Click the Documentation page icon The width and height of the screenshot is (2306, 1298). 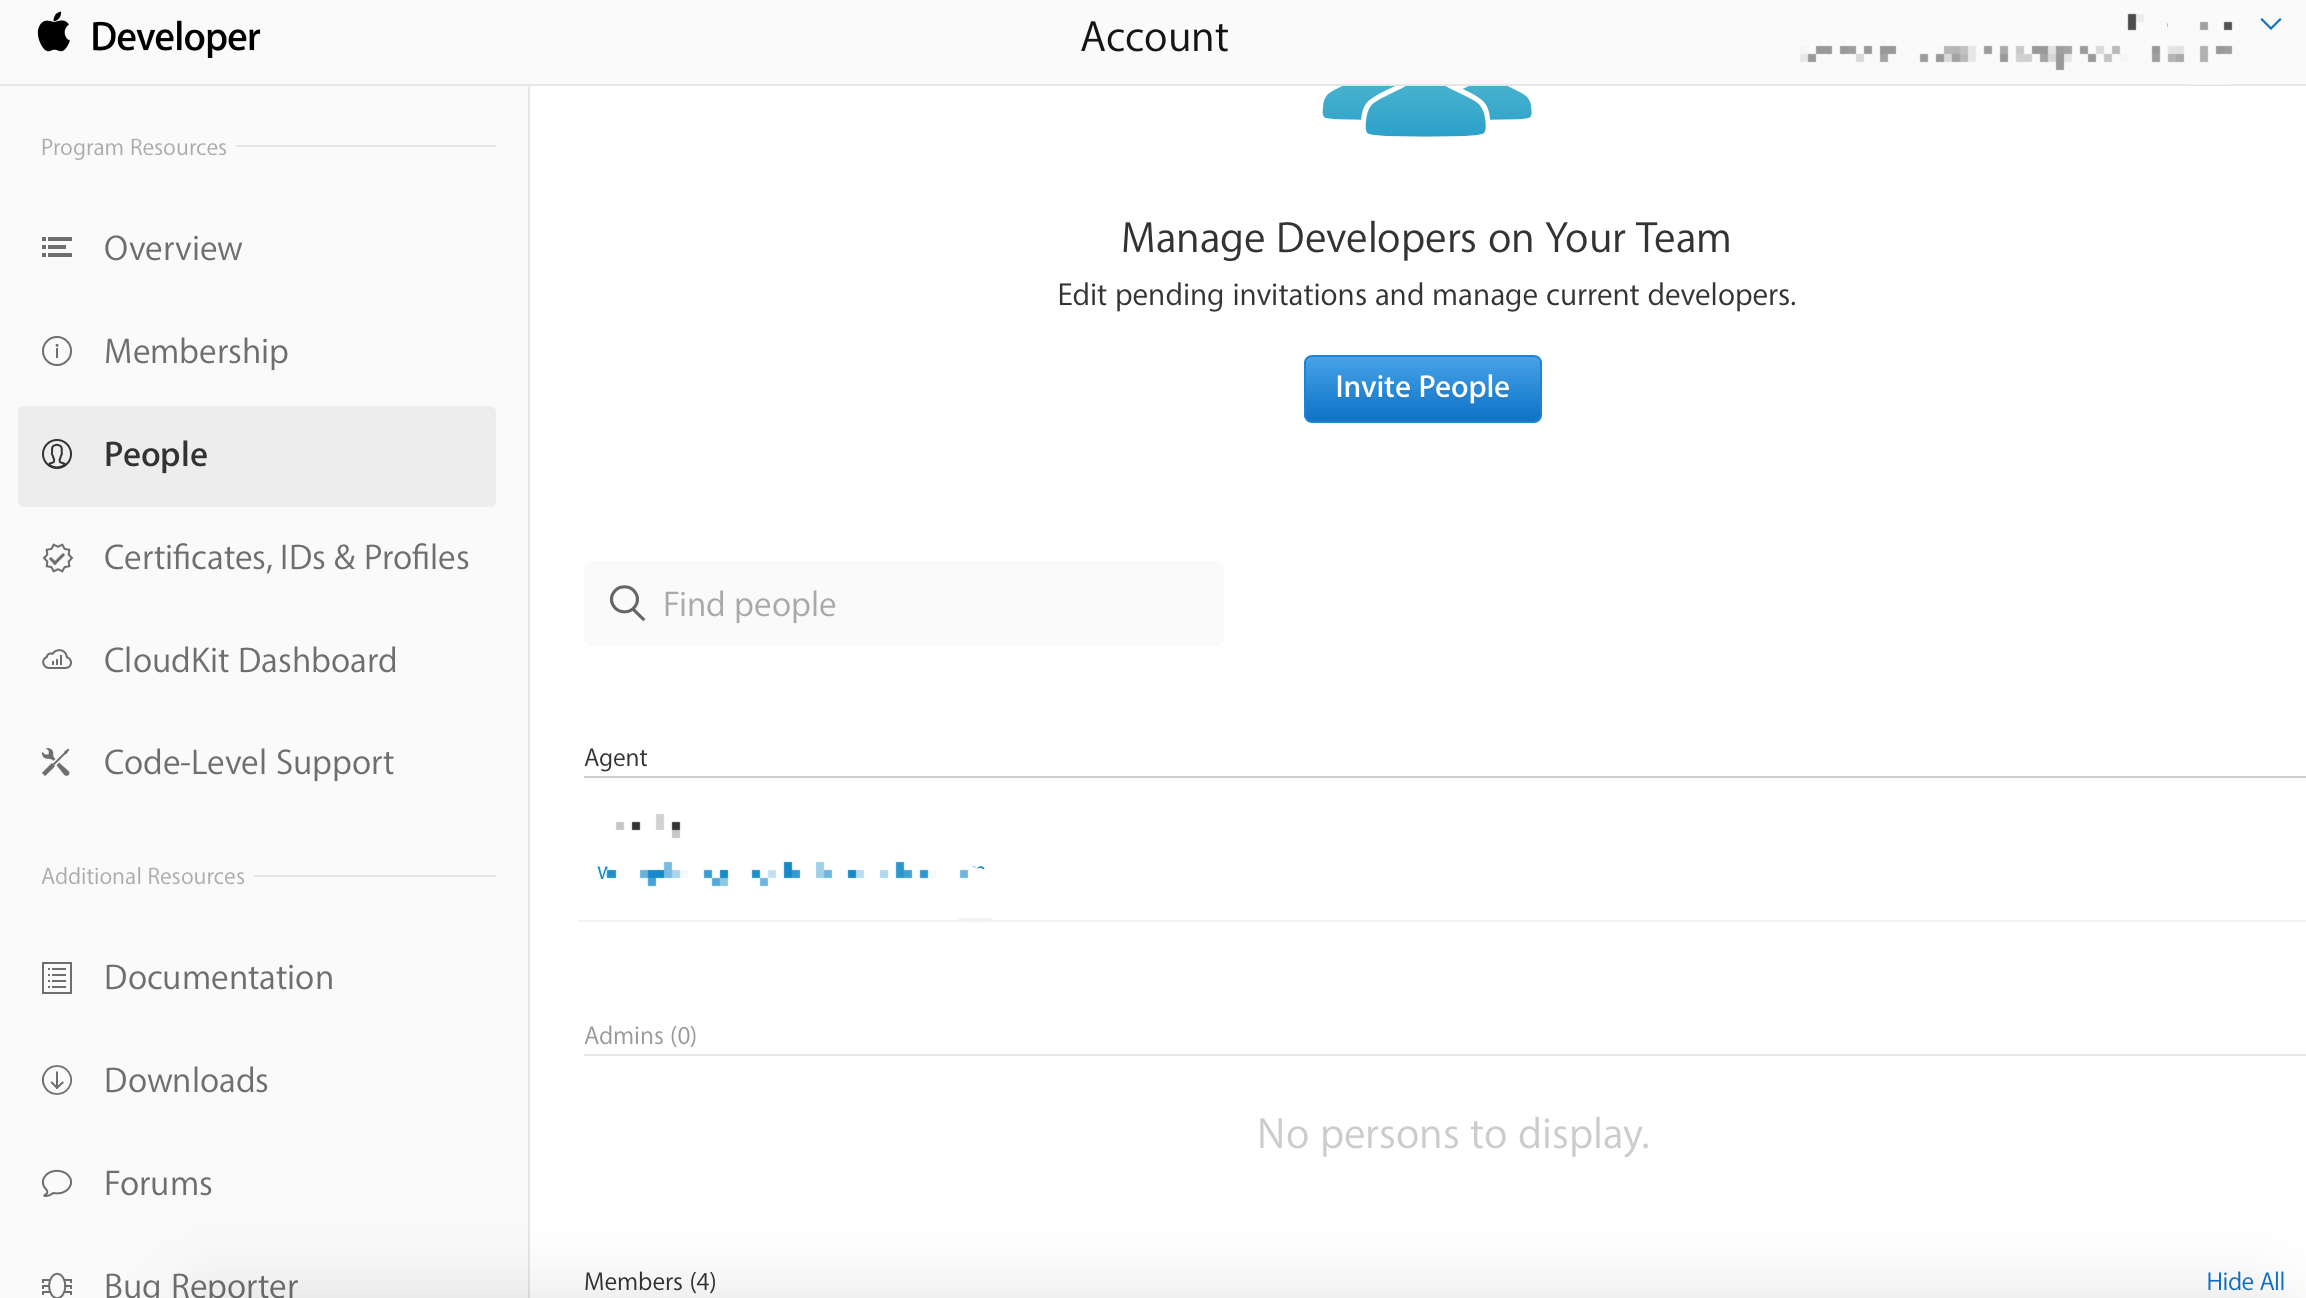[x=57, y=977]
